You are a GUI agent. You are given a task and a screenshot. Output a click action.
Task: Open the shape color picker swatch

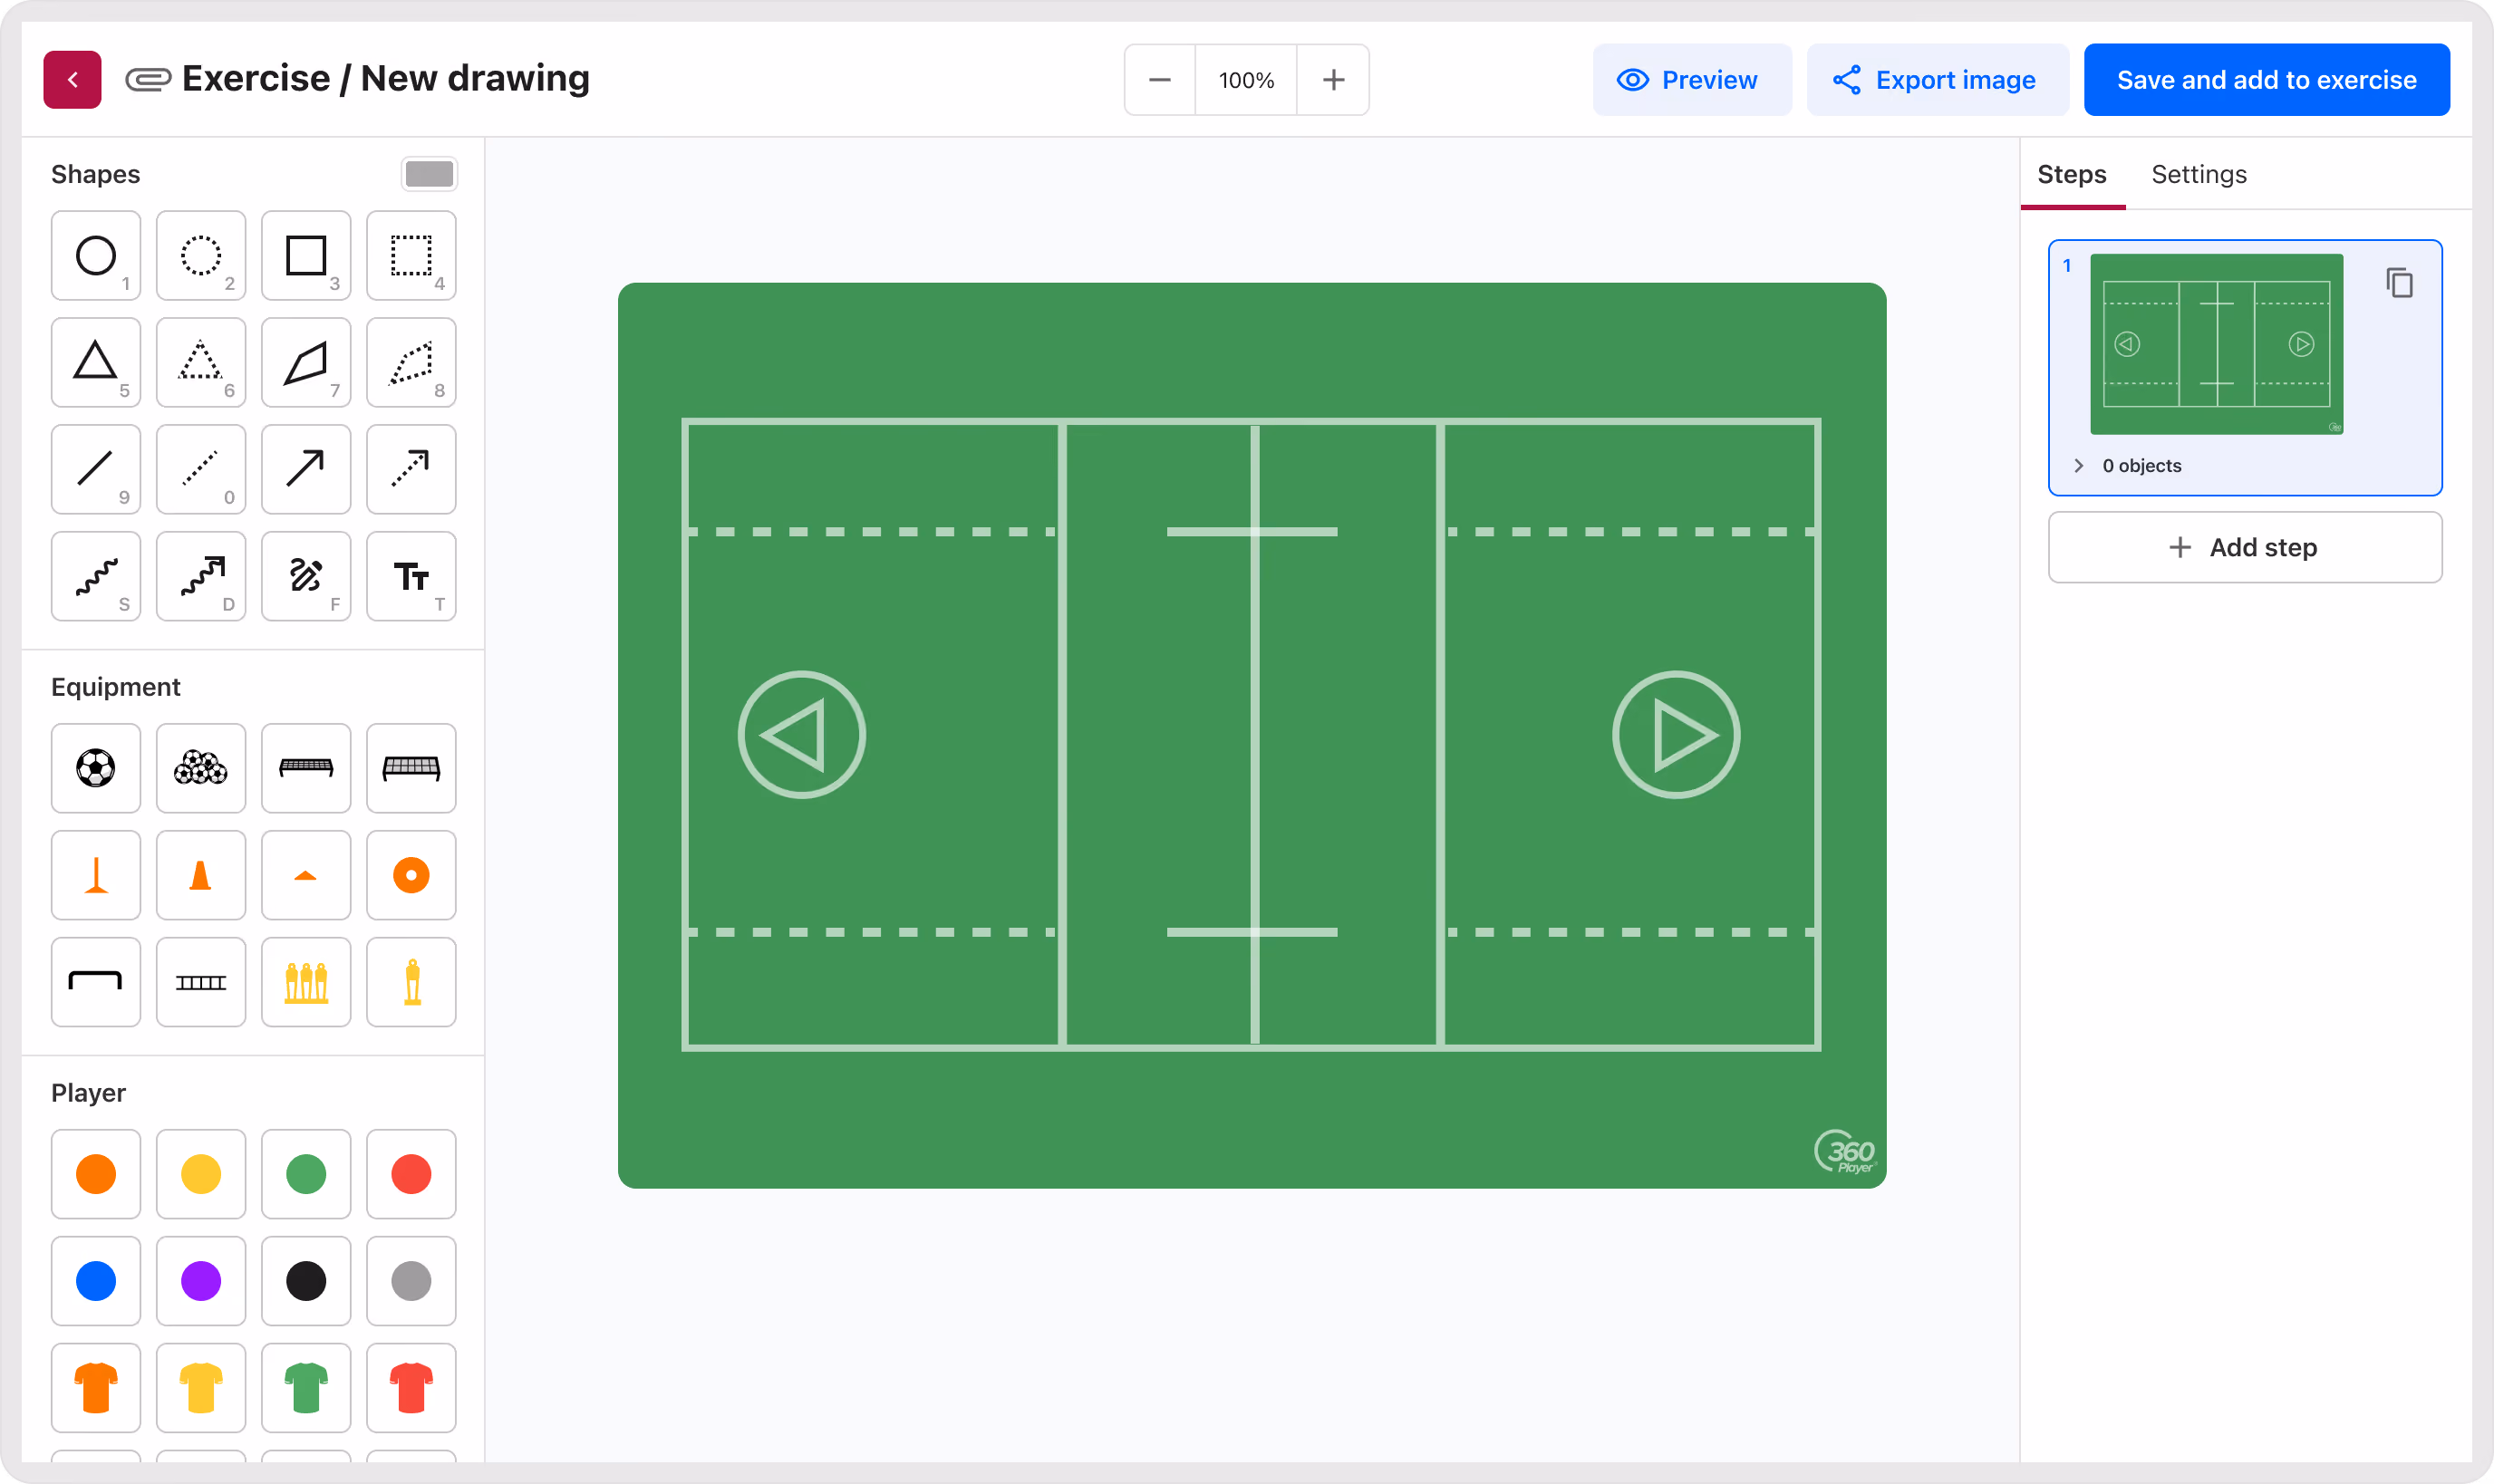point(429,174)
